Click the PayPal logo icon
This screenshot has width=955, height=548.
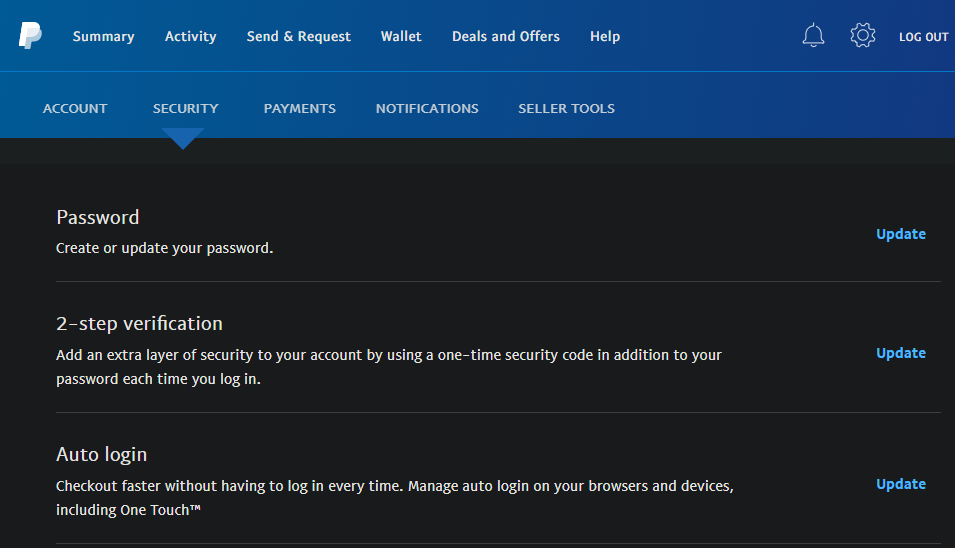[30, 35]
